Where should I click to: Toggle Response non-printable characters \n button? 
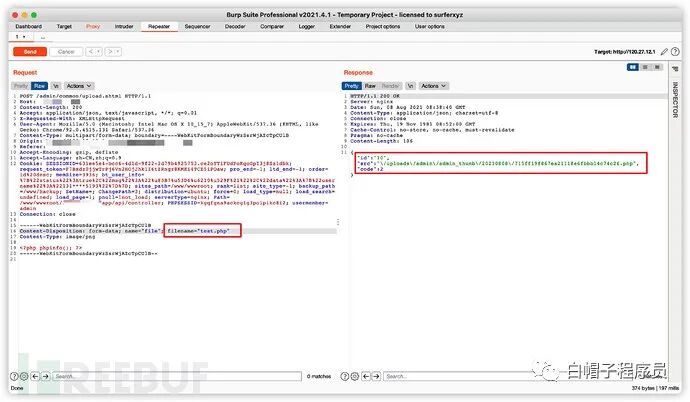(x=410, y=86)
